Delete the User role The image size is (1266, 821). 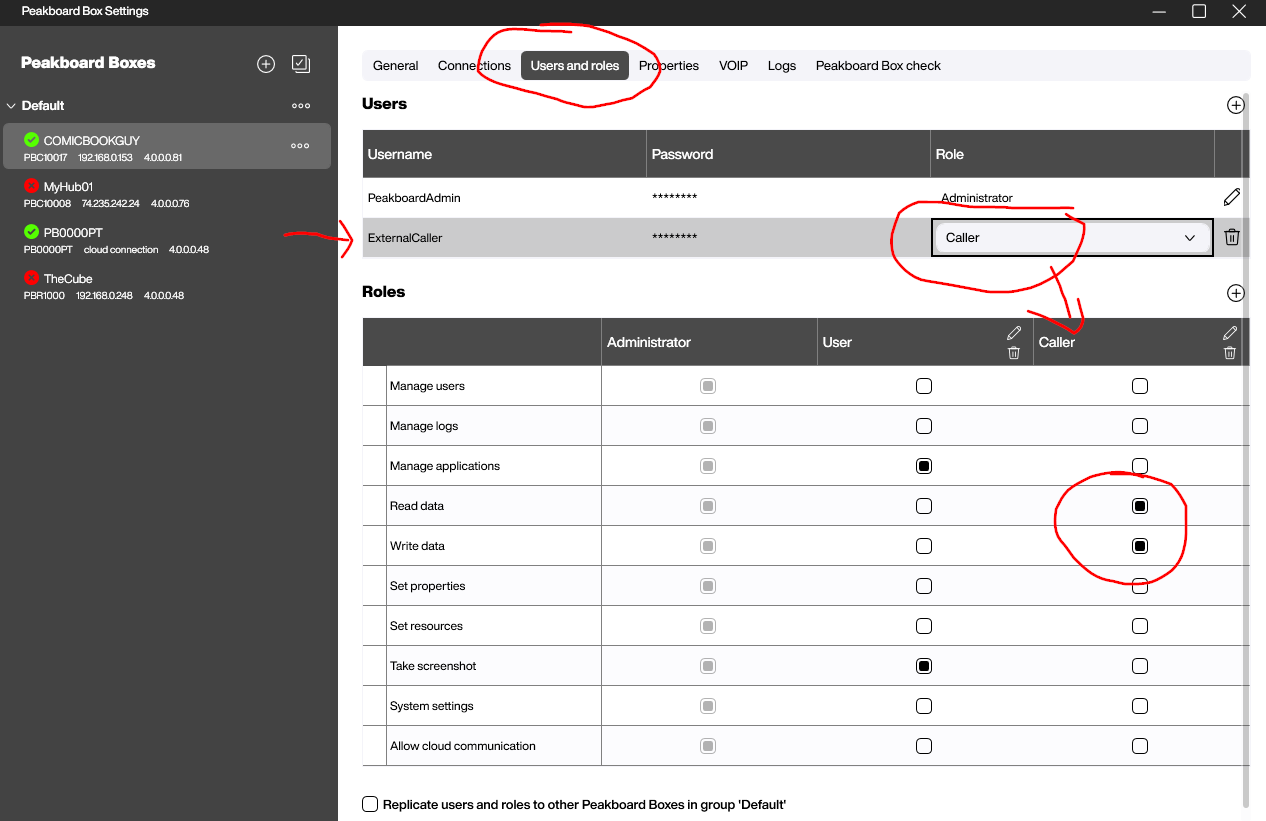click(1014, 352)
